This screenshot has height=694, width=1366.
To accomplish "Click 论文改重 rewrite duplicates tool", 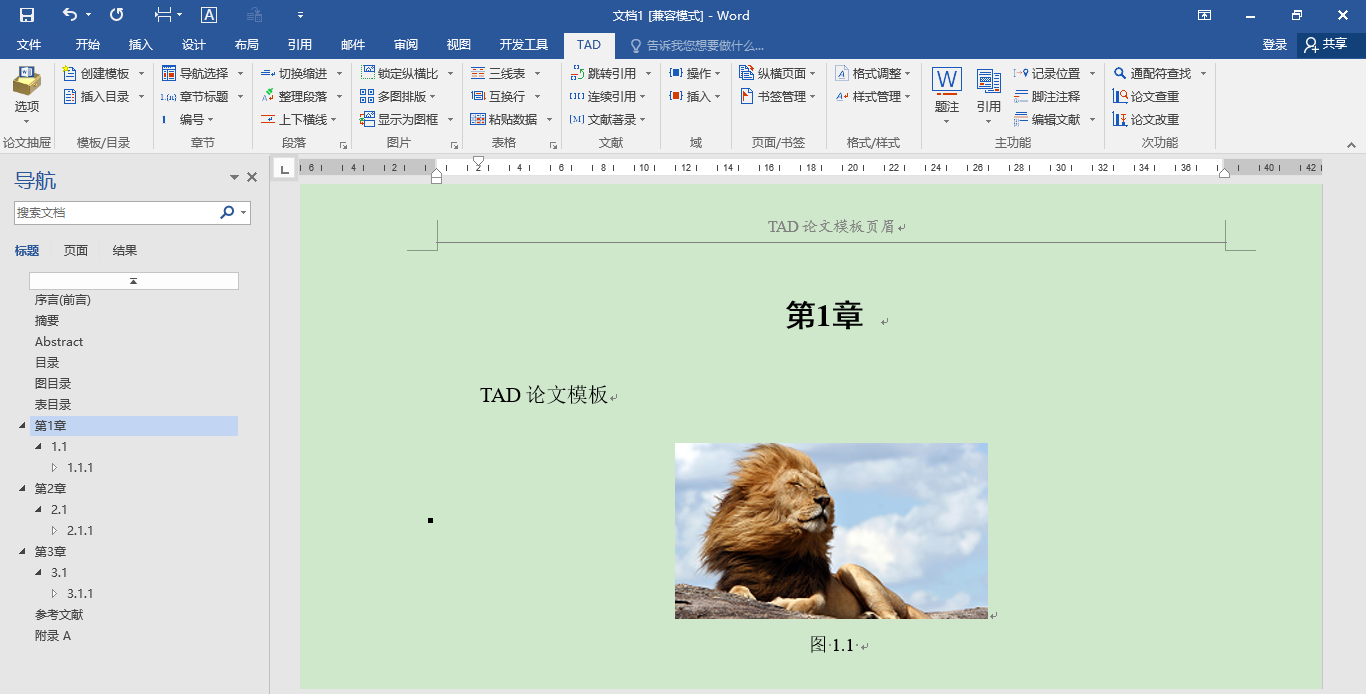I will click(1146, 120).
